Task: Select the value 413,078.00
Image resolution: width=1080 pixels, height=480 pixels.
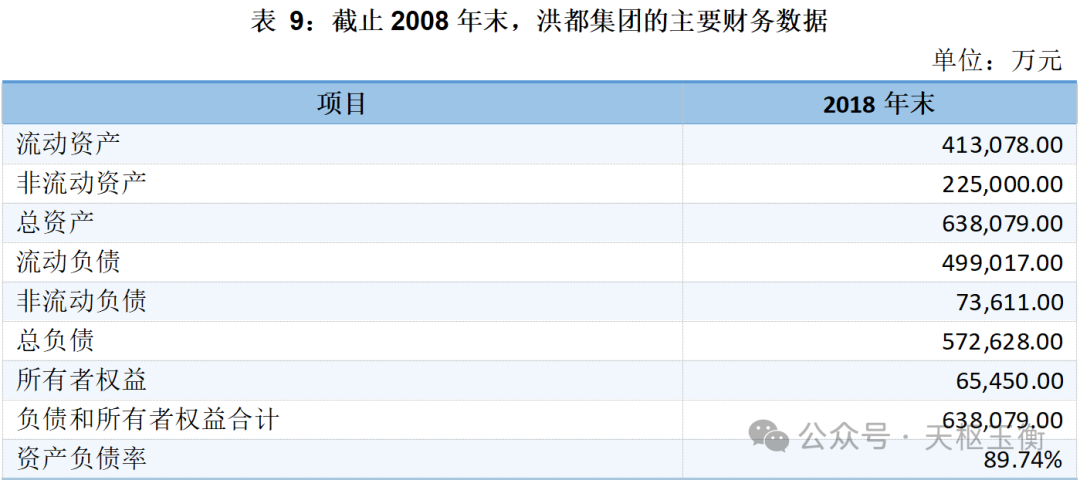Action: [x=1002, y=145]
